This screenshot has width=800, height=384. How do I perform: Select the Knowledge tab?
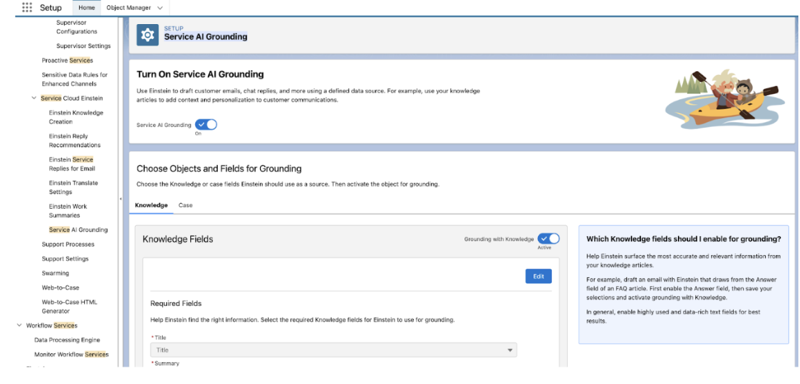tap(151, 205)
